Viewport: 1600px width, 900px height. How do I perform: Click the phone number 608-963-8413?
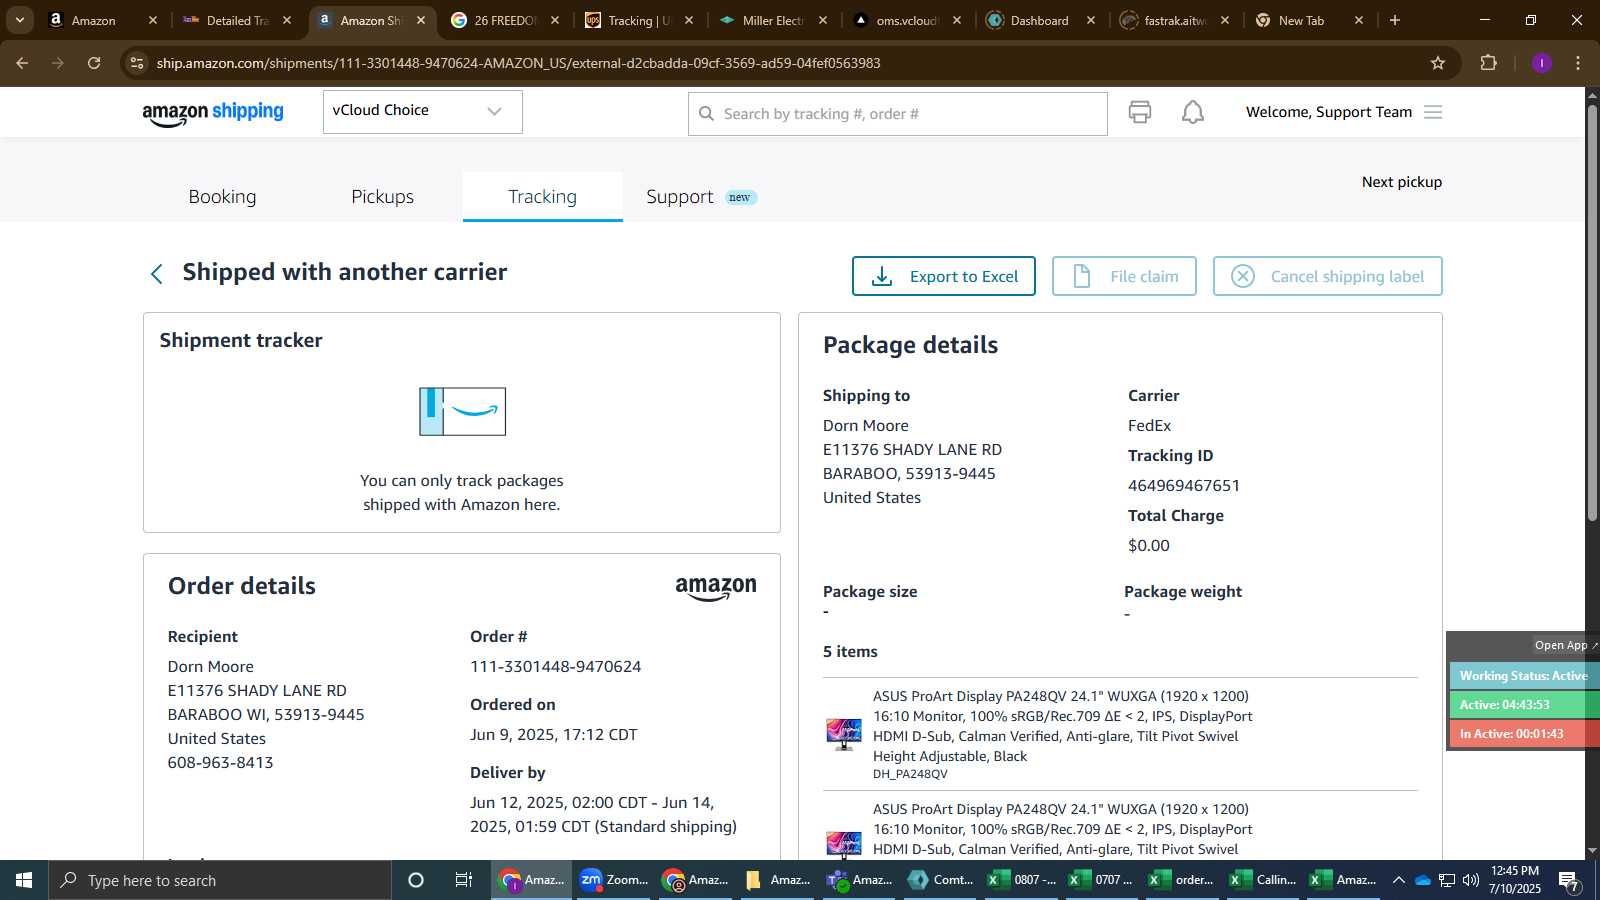coord(220,763)
